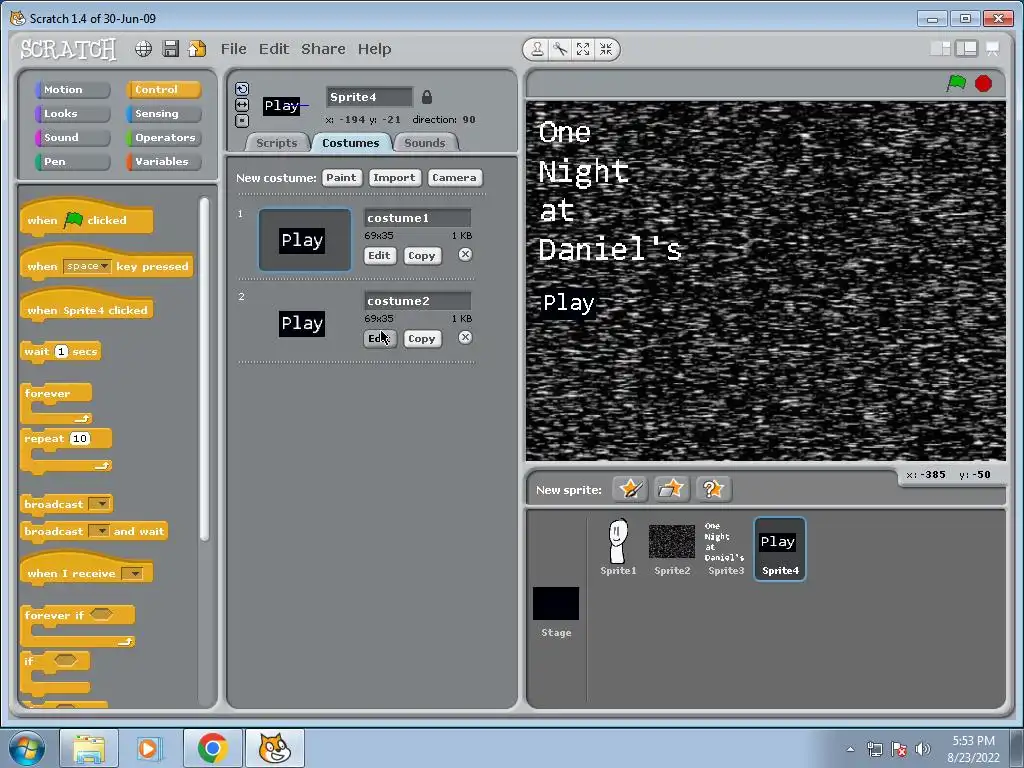Select the delete scissors tool
Screen dimensions: 1024x768
(x=560, y=50)
